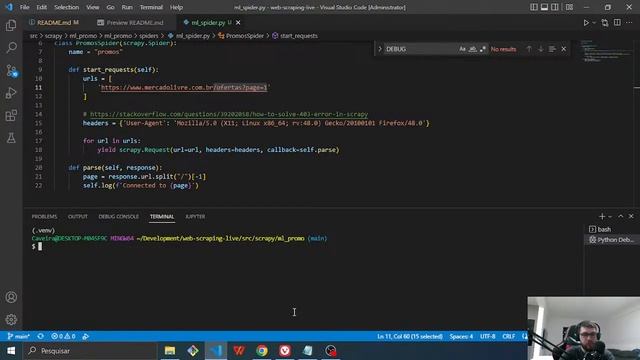Click the Synchronize Changes status icon
The height and width of the screenshot is (360, 640).
coord(40,336)
